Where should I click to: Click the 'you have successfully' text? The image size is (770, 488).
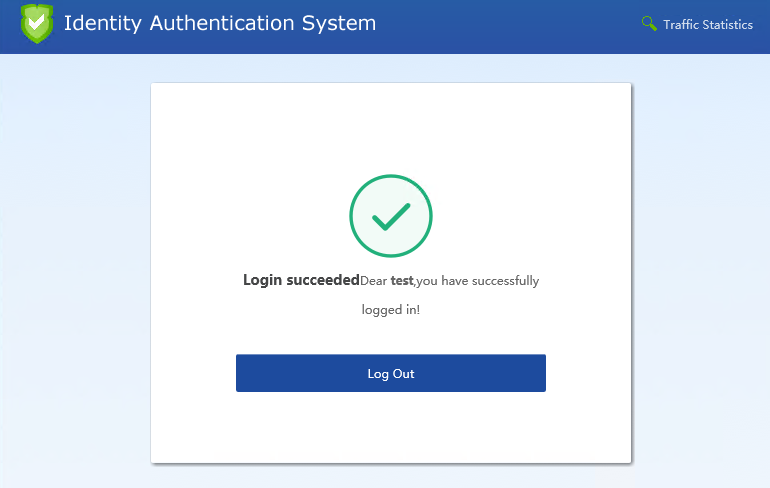478,281
